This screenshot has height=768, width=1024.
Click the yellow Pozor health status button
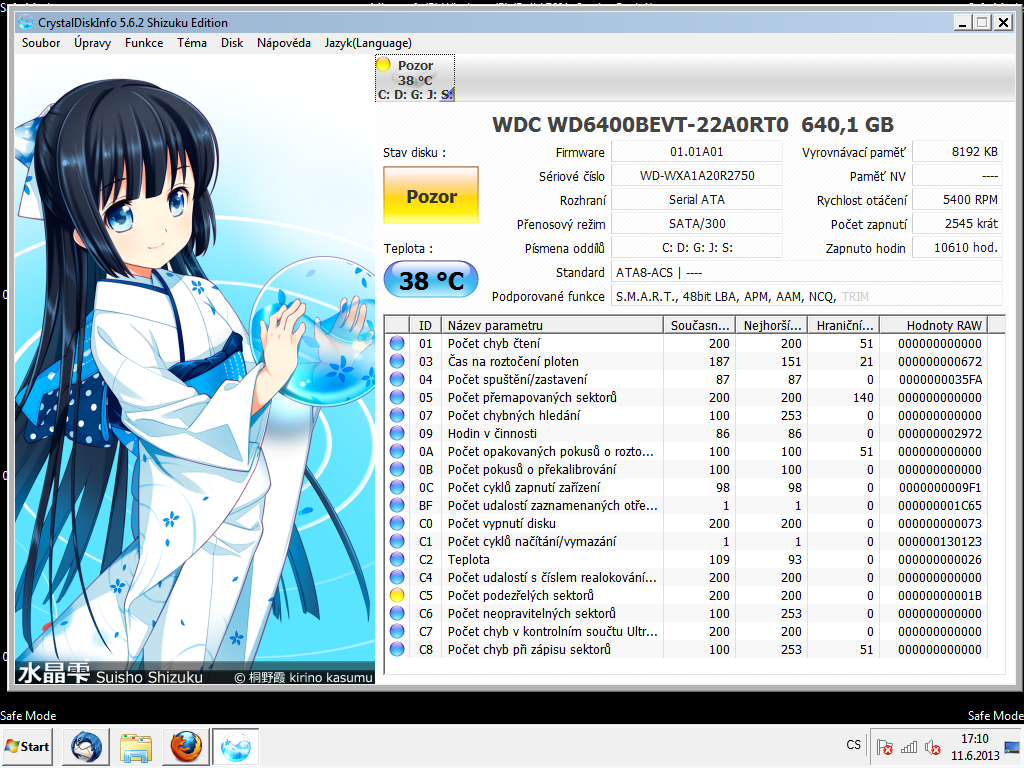431,196
